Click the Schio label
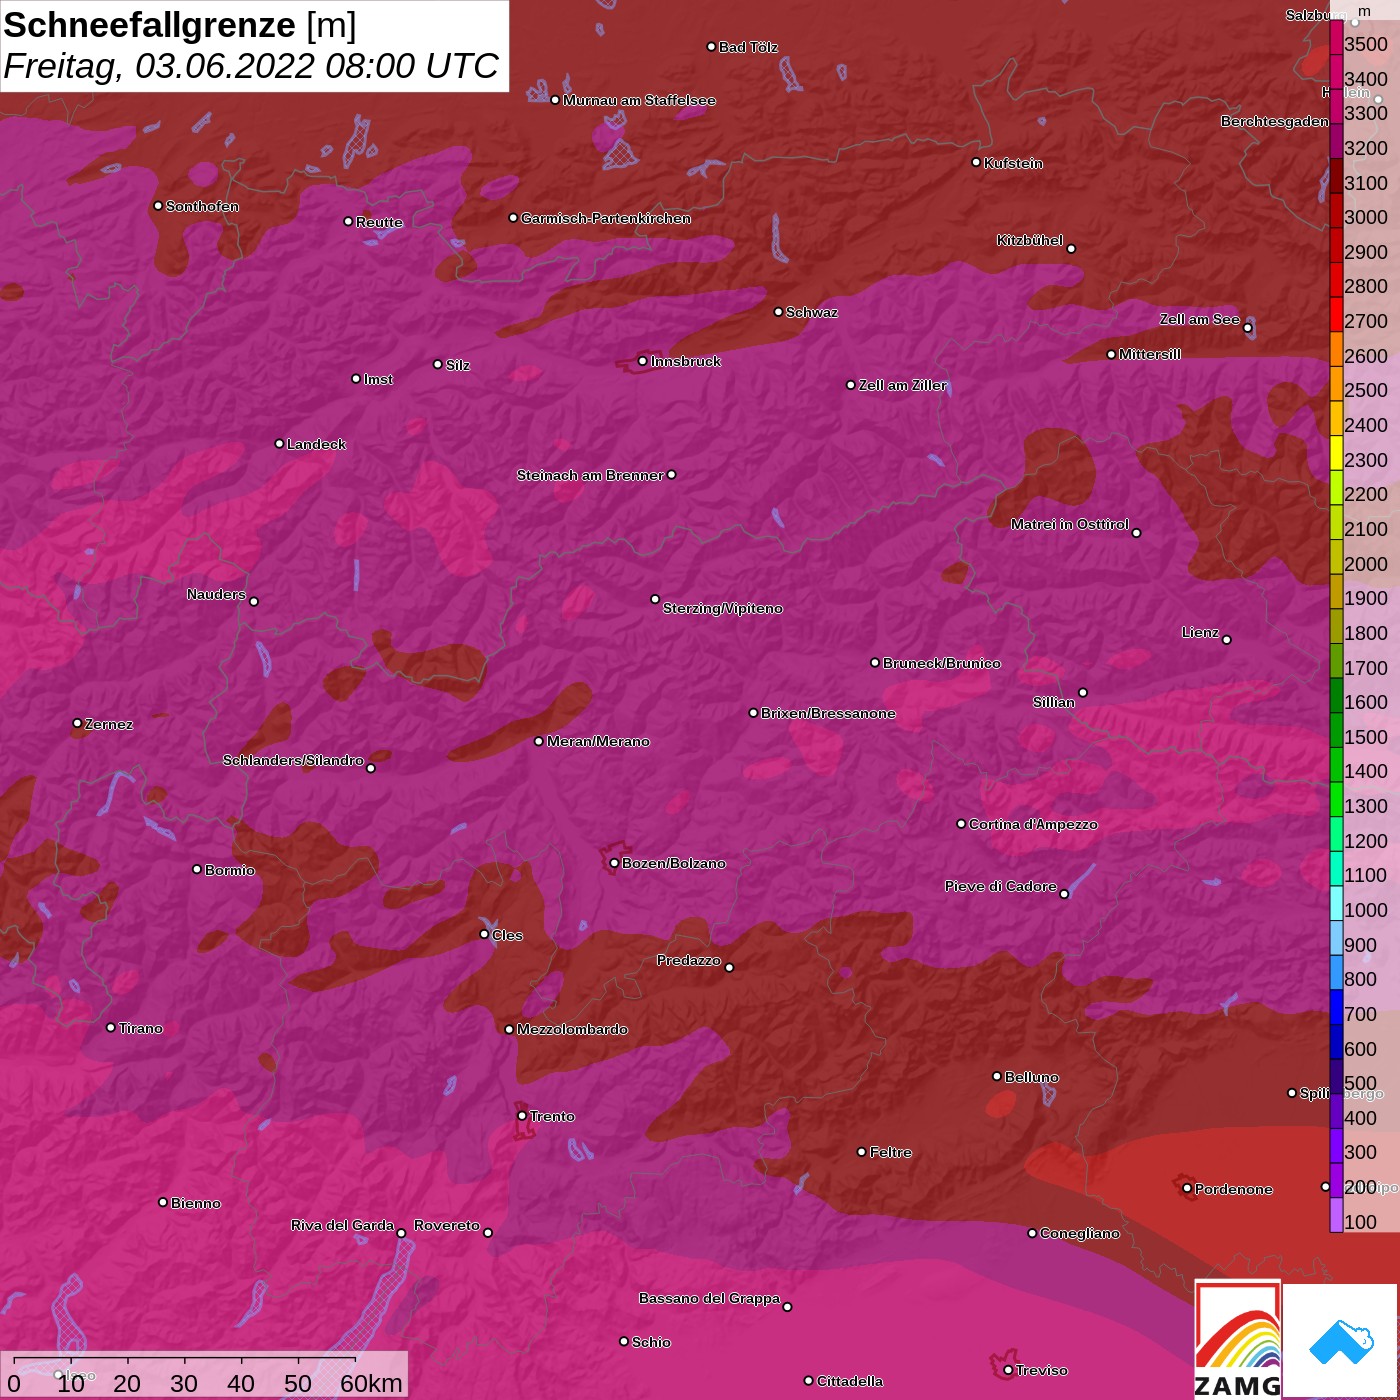This screenshot has height=1400, width=1400. point(651,1342)
